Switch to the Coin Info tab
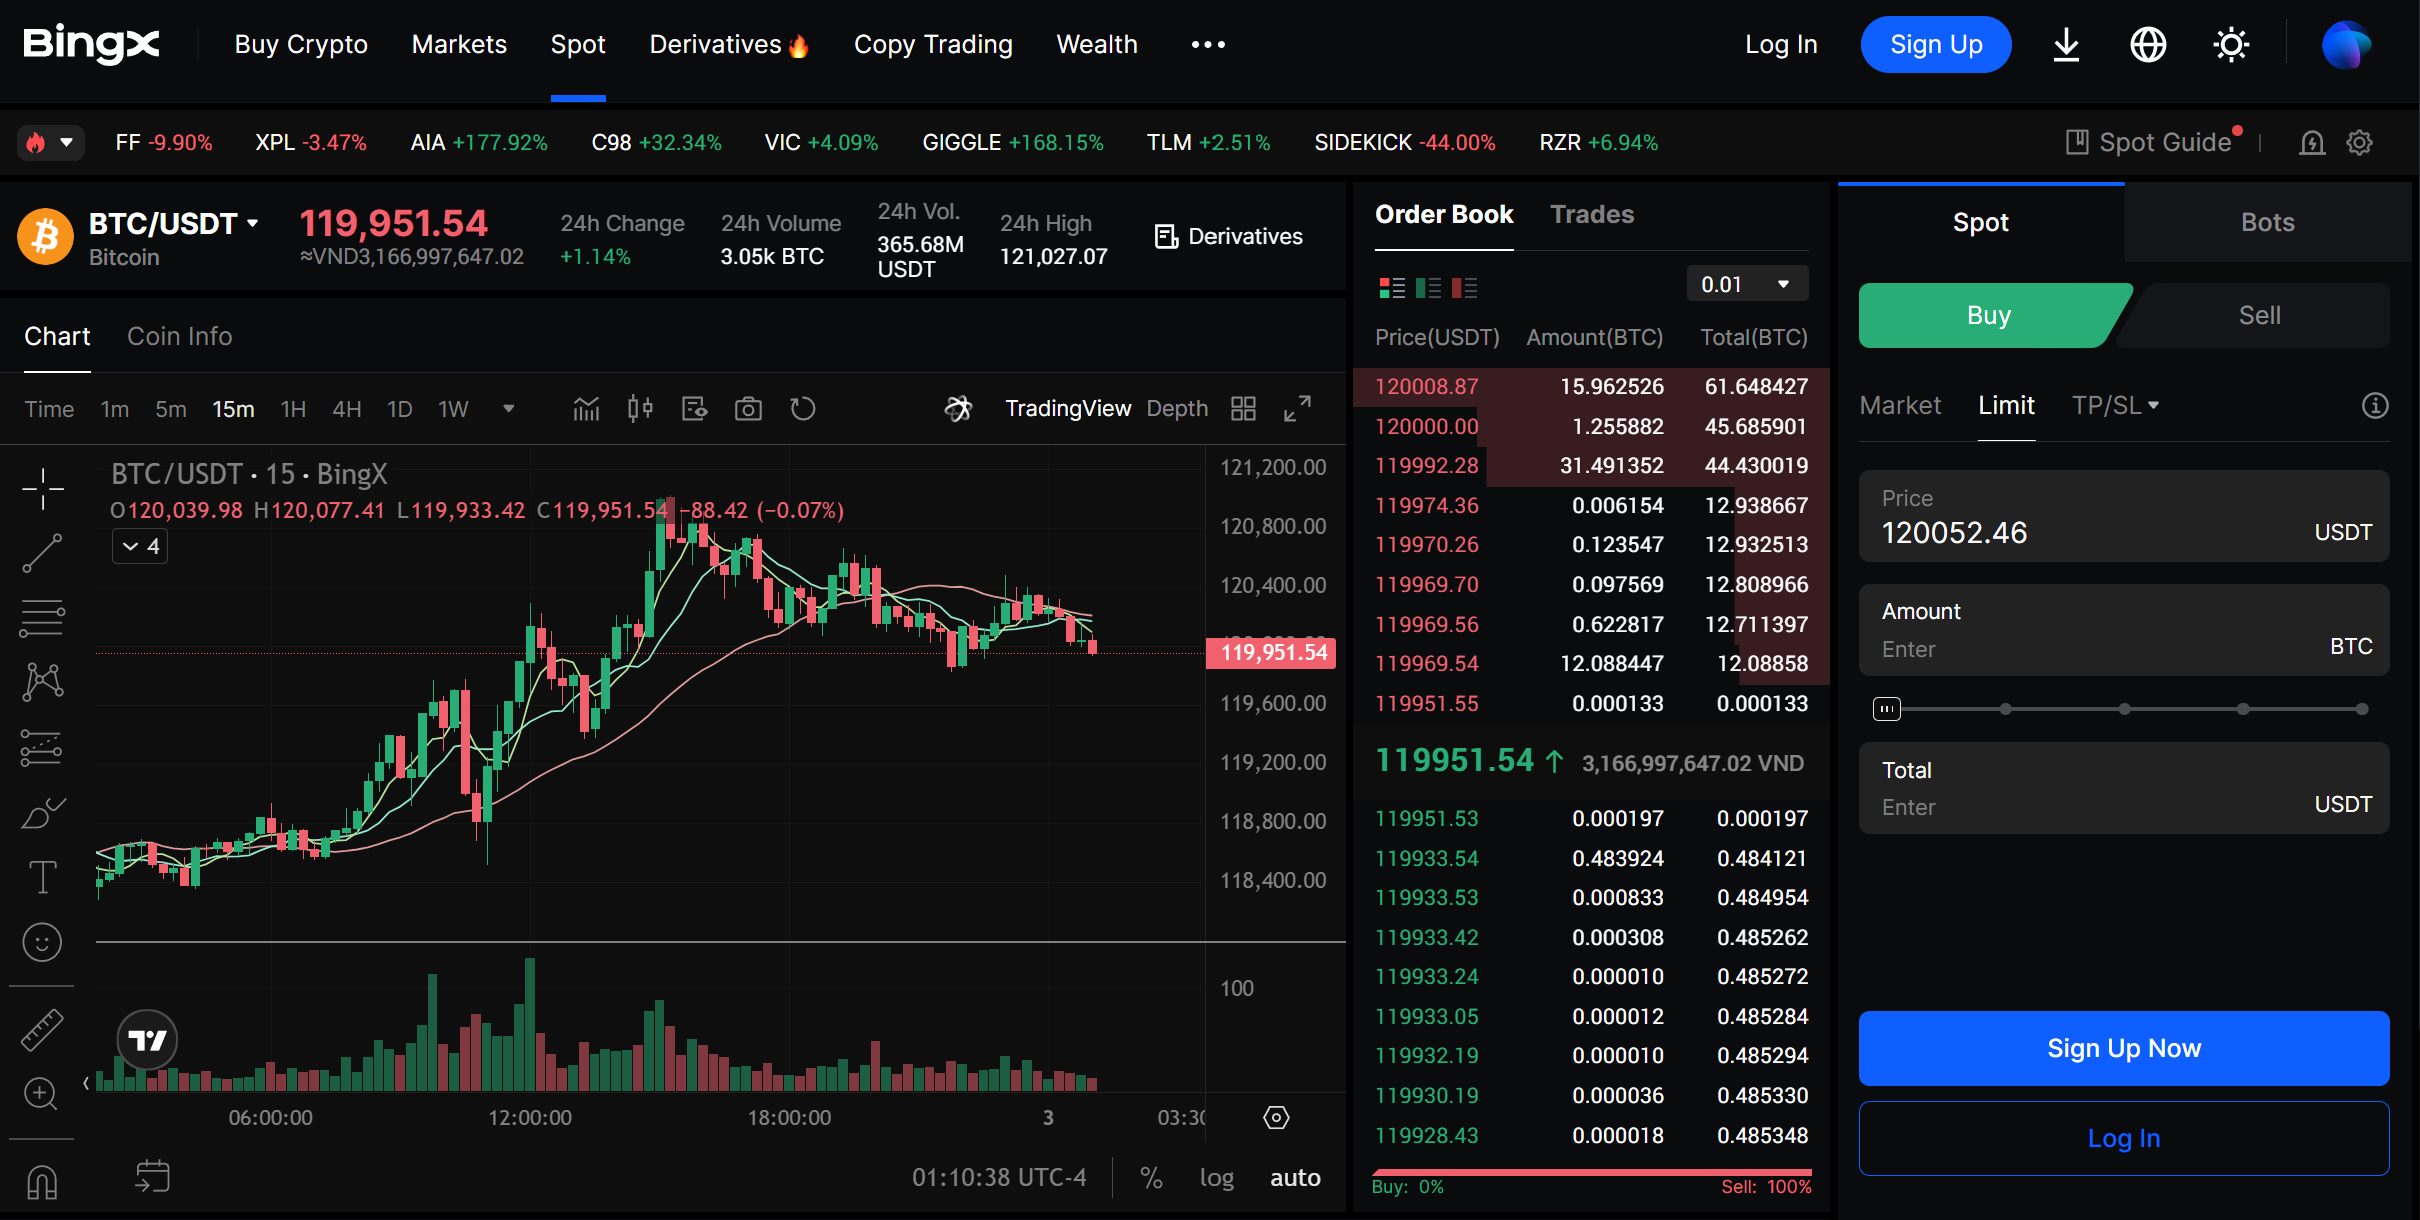This screenshot has width=2420, height=1220. pyautogui.click(x=179, y=336)
